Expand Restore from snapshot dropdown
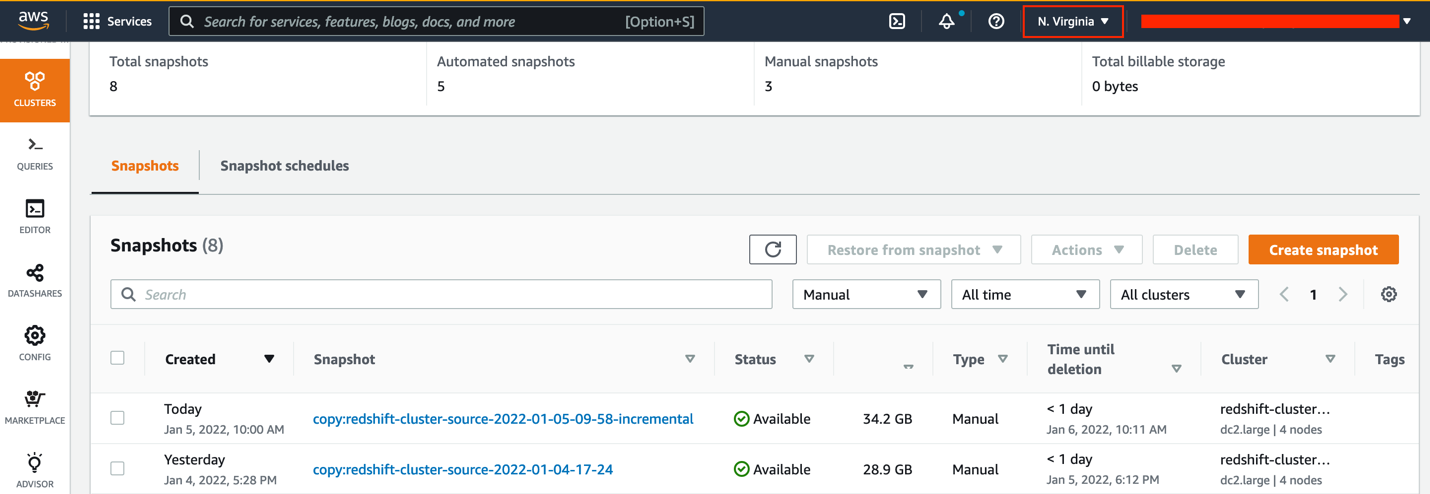 coord(914,250)
